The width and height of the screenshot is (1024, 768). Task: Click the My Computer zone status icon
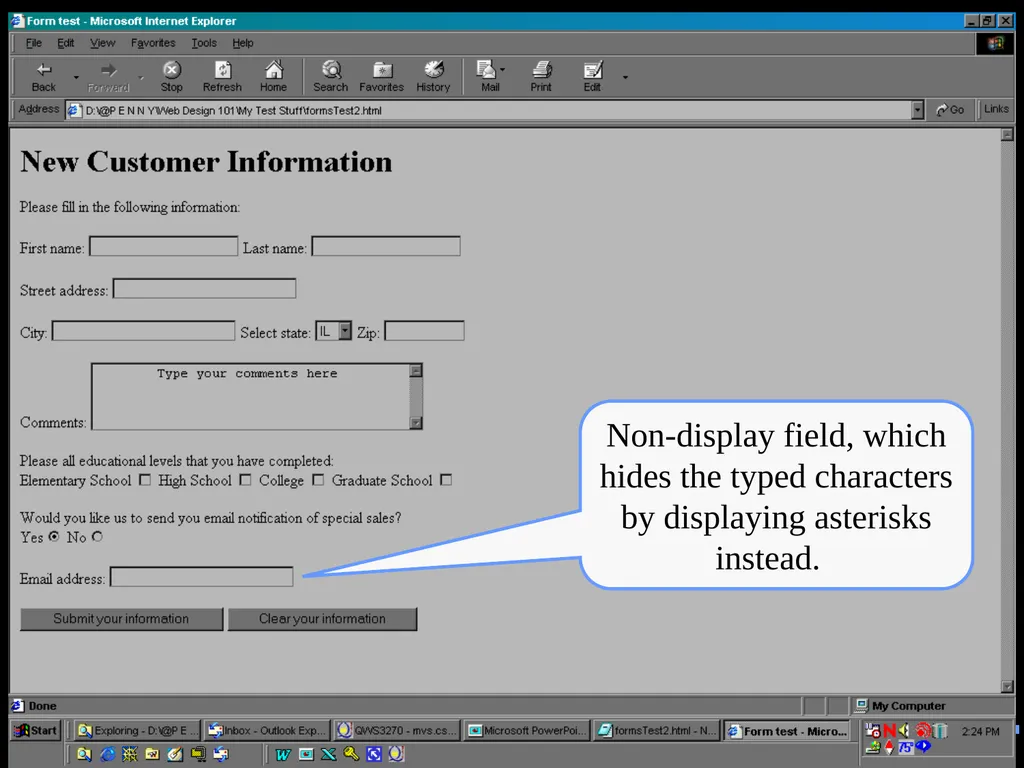(x=862, y=705)
